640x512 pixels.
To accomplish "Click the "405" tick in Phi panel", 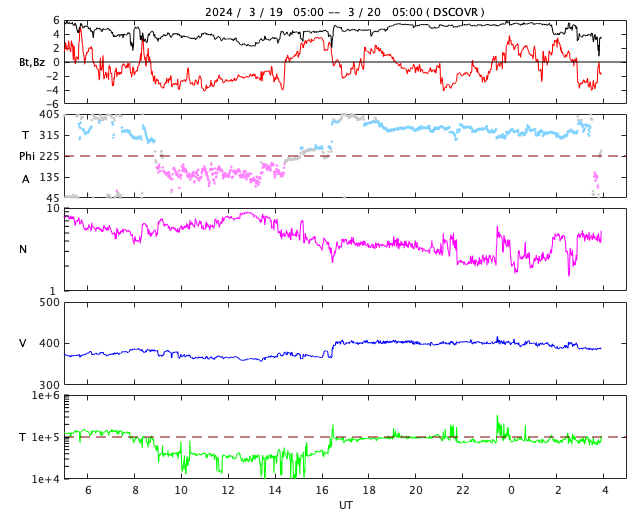I will pyautogui.click(x=49, y=114).
